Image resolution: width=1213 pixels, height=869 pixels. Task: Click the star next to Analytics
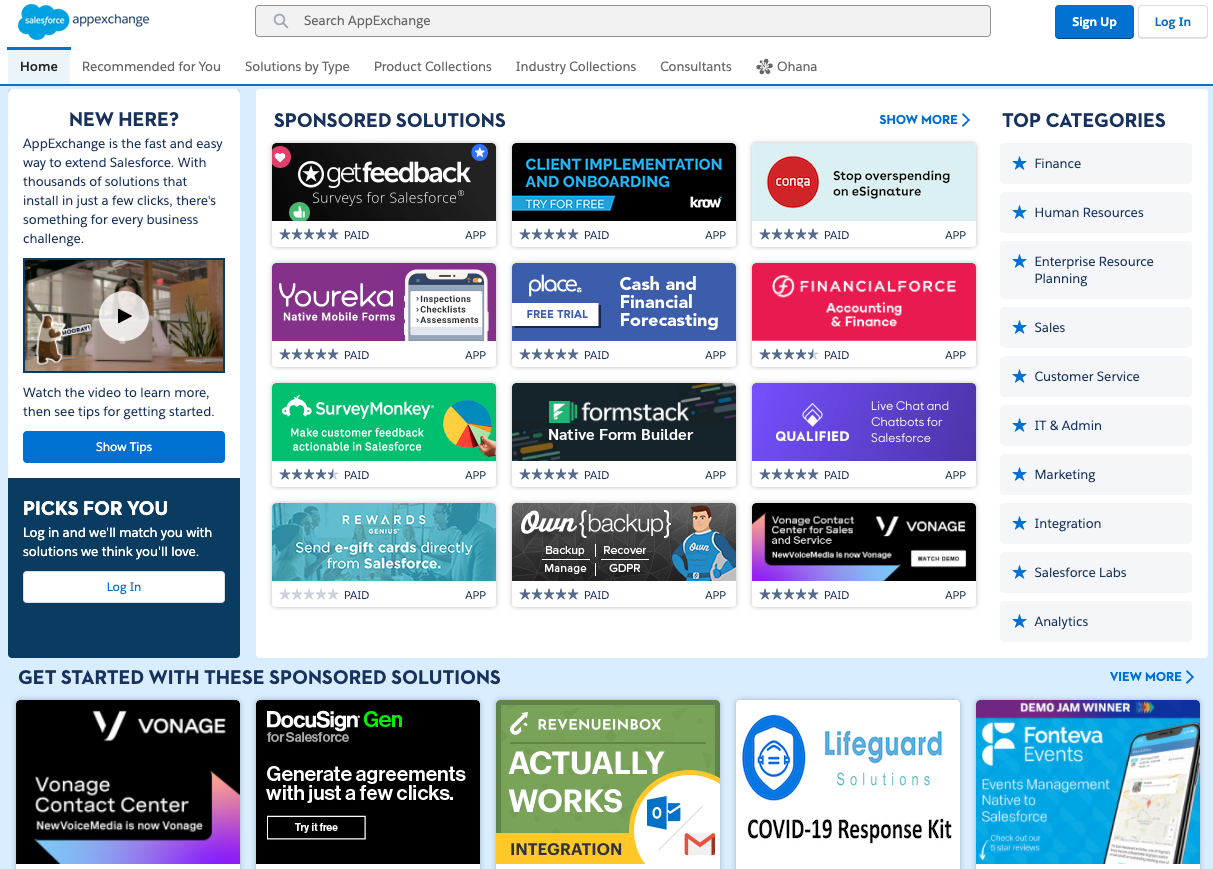tap(1019, 621)
